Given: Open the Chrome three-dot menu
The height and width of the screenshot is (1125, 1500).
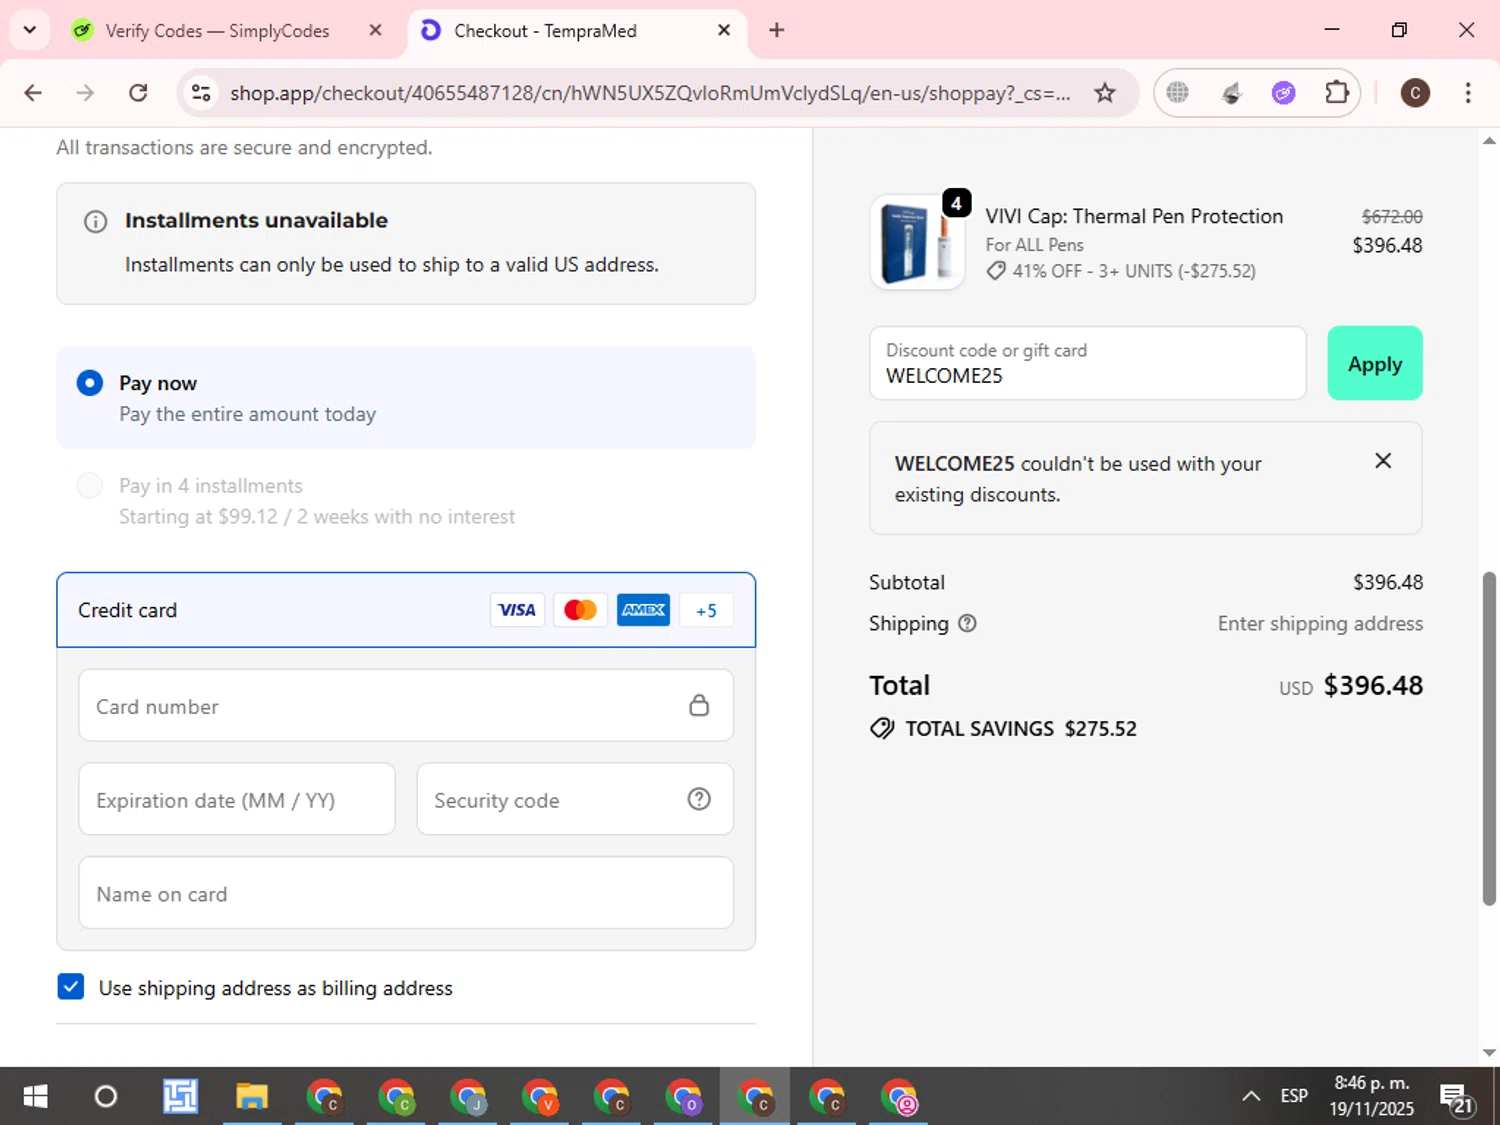Looking at the screenshot, I should pyautogui.click(x=1468, y=93).
